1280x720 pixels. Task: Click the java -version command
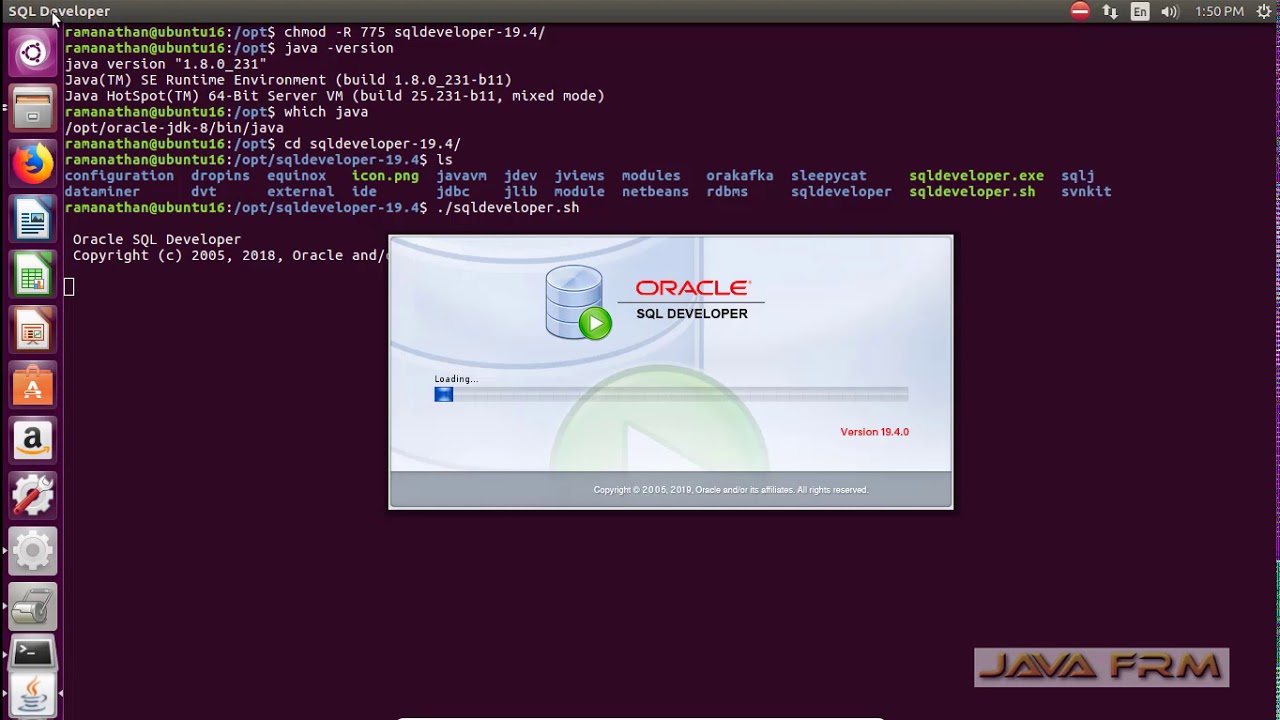339,48
